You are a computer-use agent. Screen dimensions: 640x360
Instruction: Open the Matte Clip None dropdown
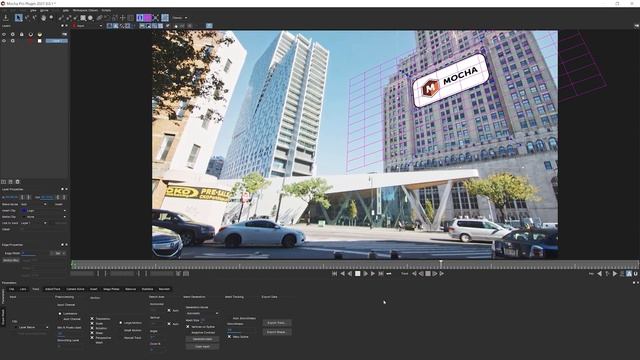coord(44,217)
